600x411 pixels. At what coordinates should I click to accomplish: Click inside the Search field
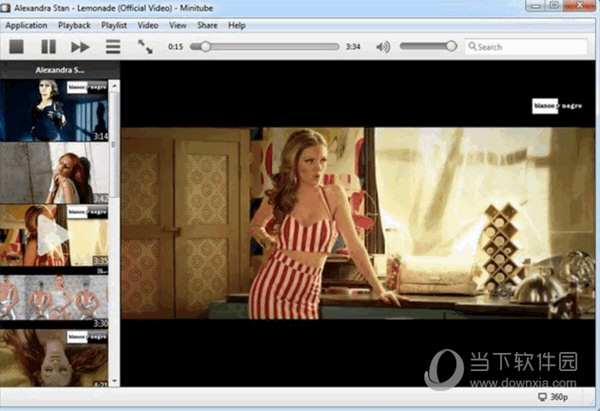pos(525,47)
